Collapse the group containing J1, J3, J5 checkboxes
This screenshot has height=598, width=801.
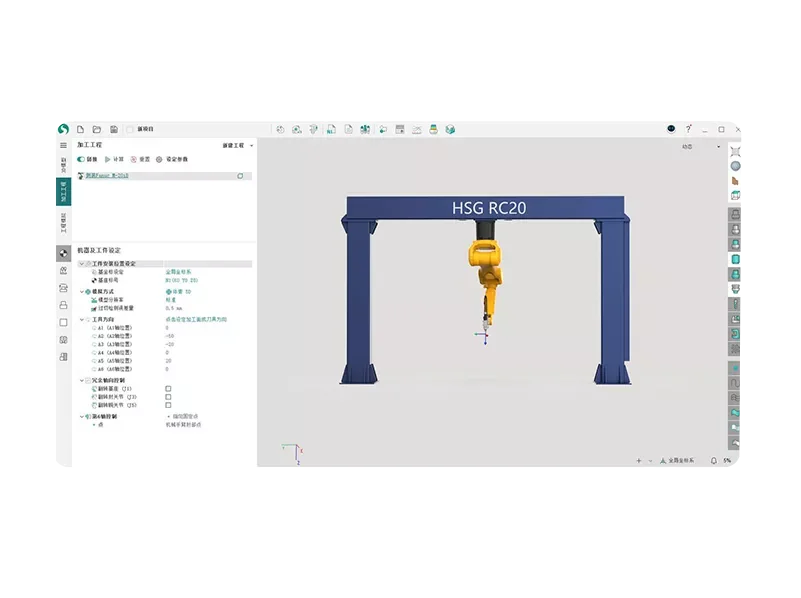point(82,380)
